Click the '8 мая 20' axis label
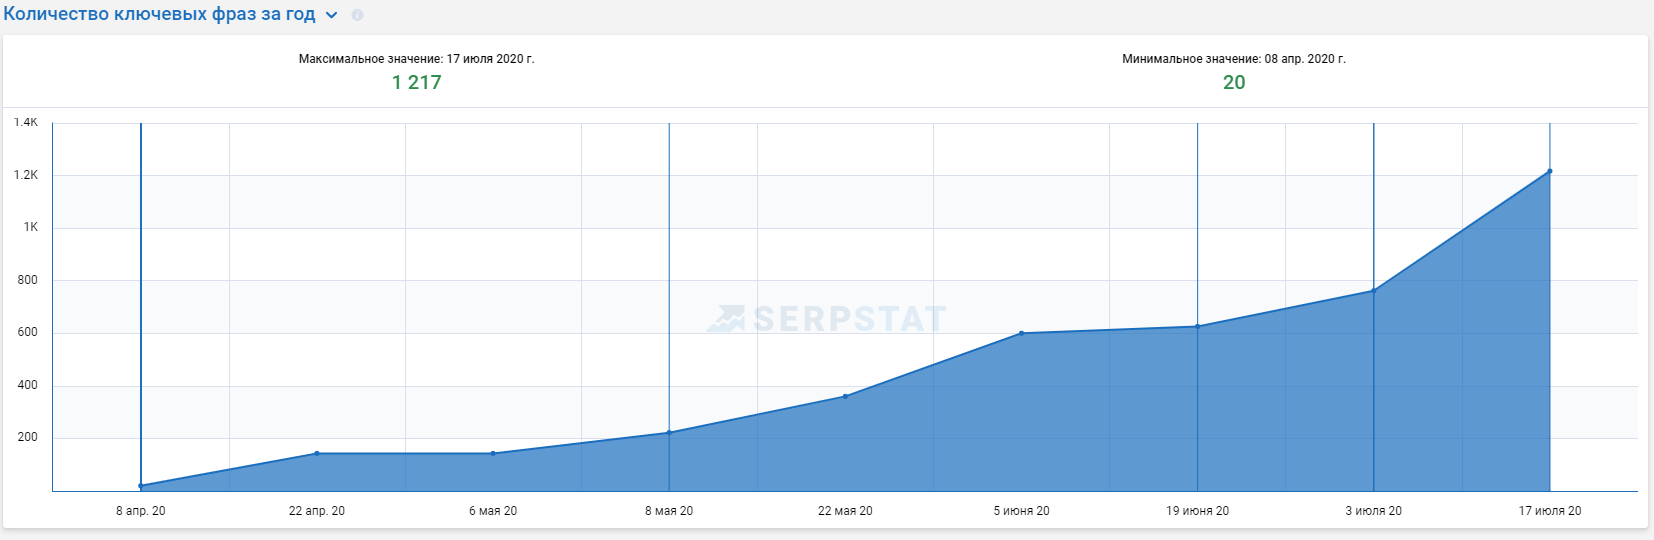1654x540 pixels. point(669,511)
